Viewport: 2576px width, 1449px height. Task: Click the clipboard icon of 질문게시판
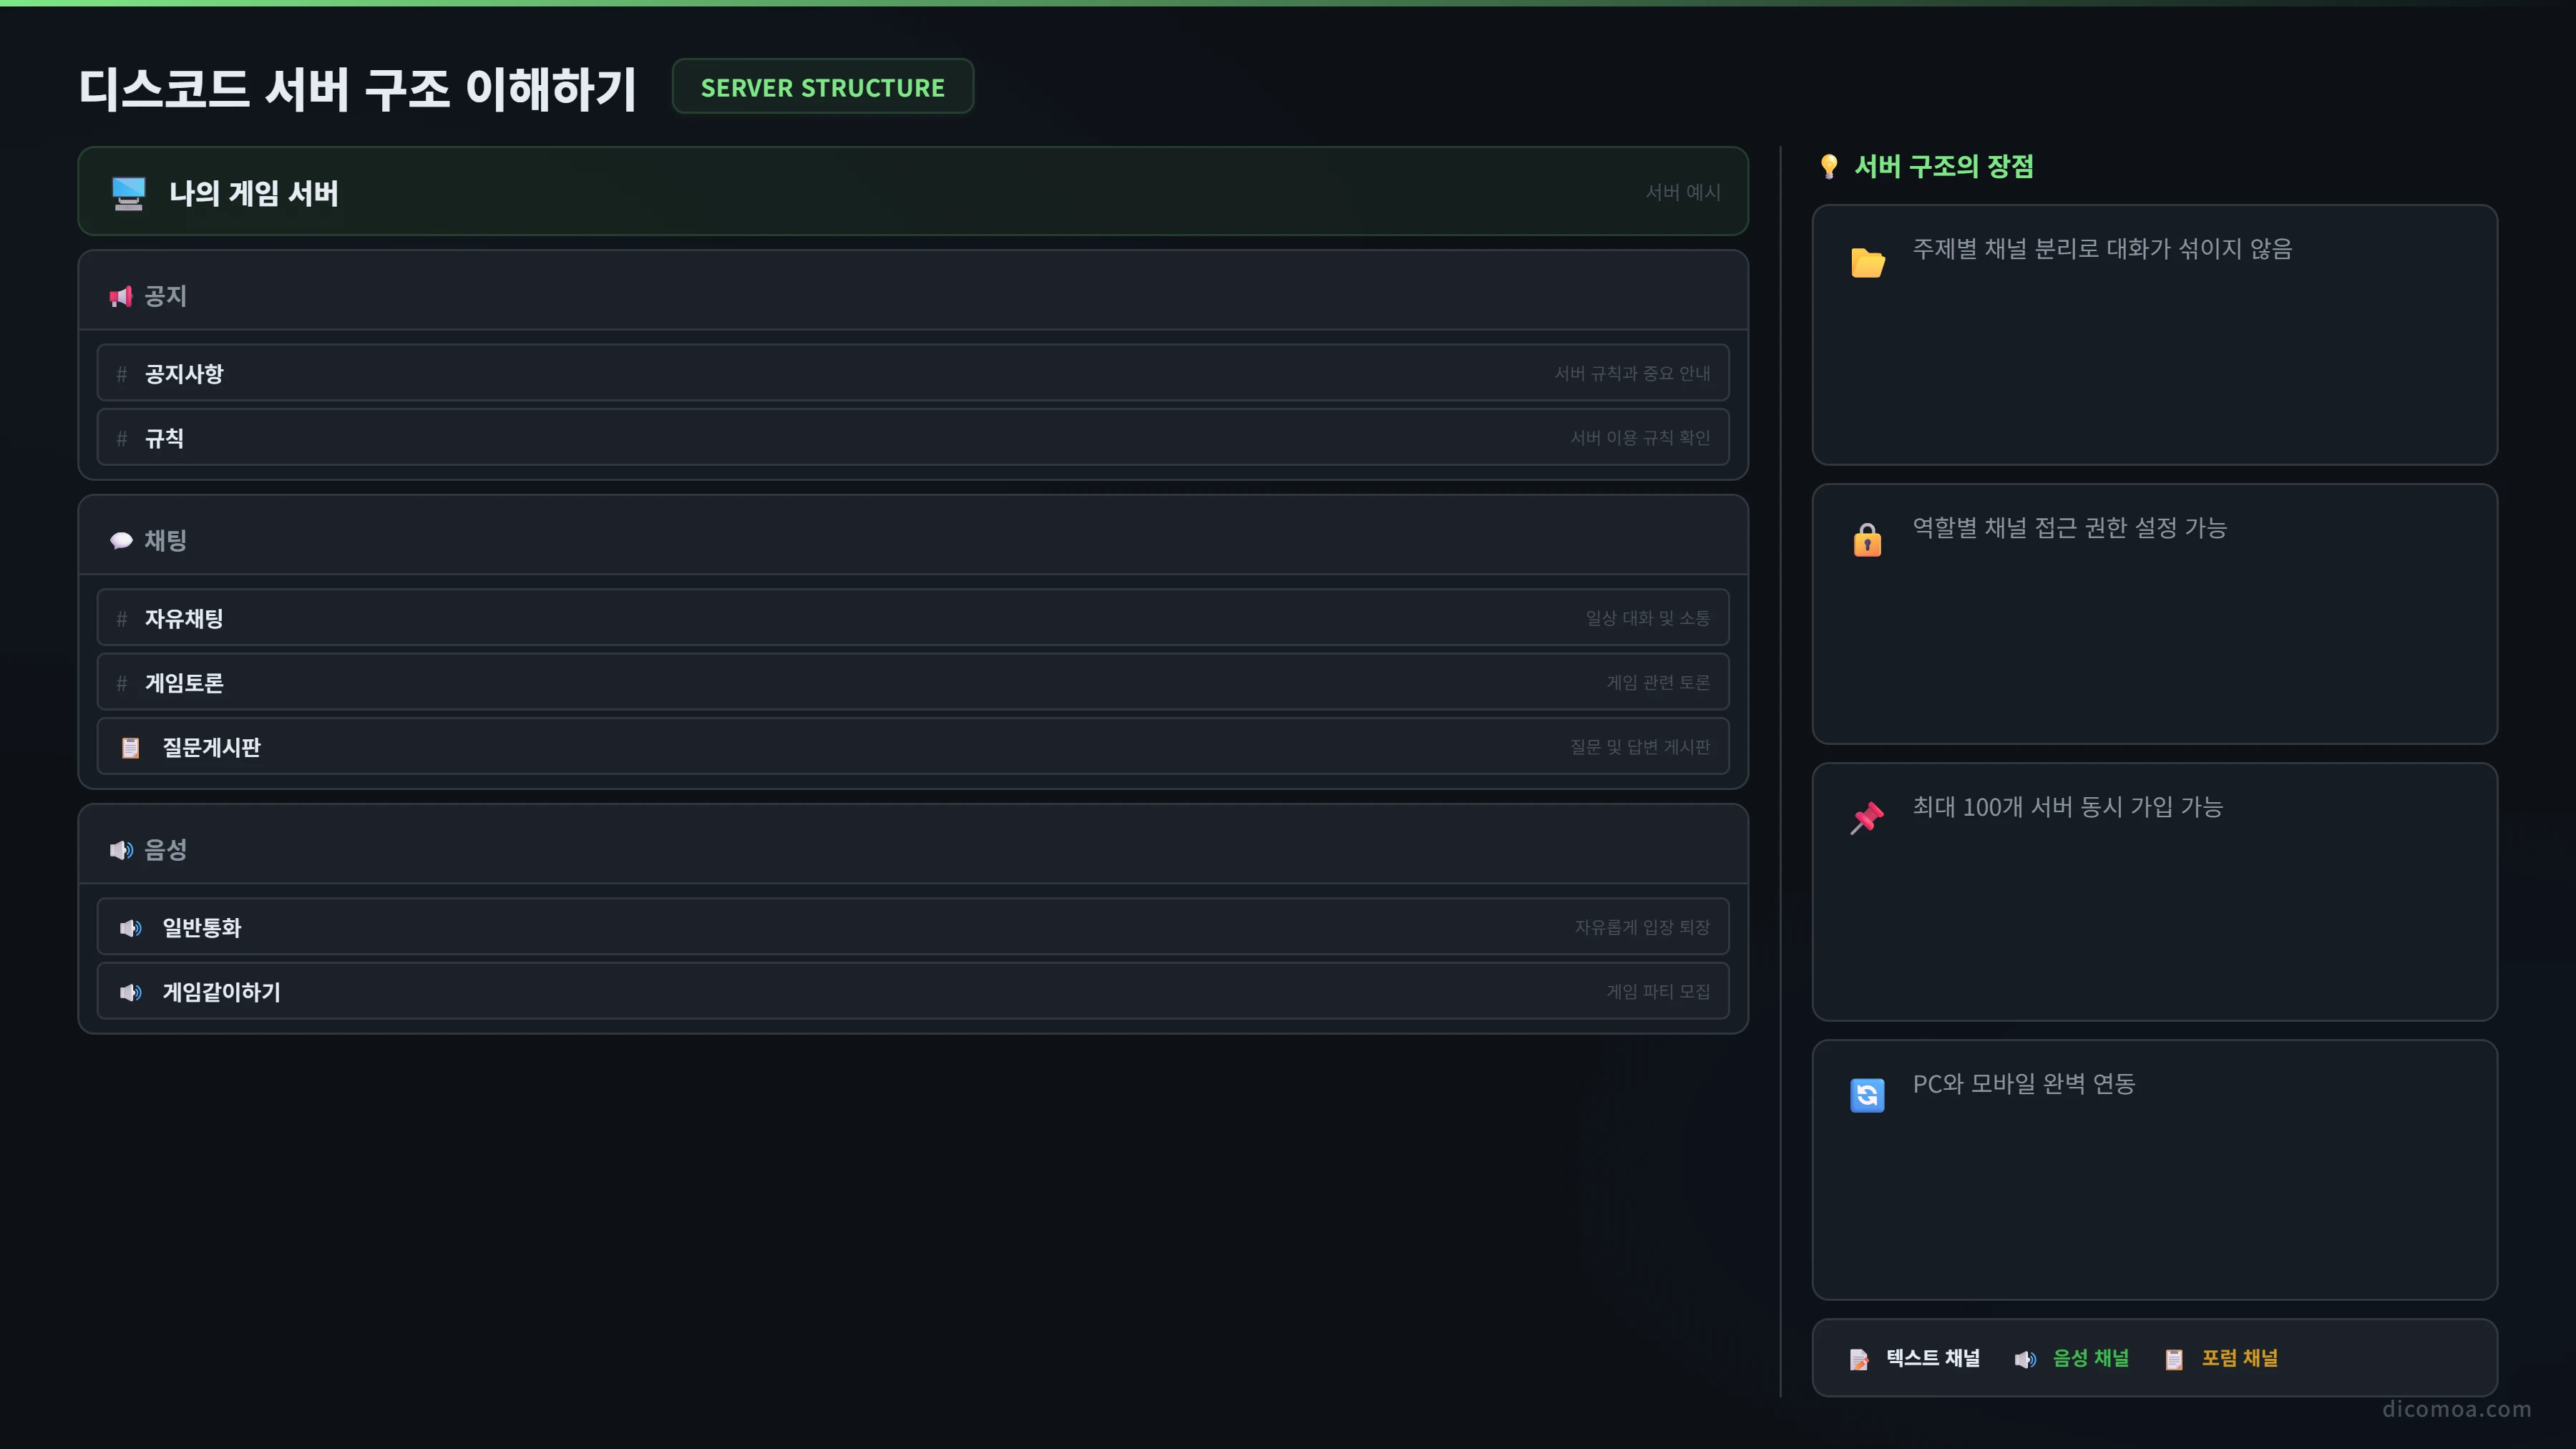(130, 748)
